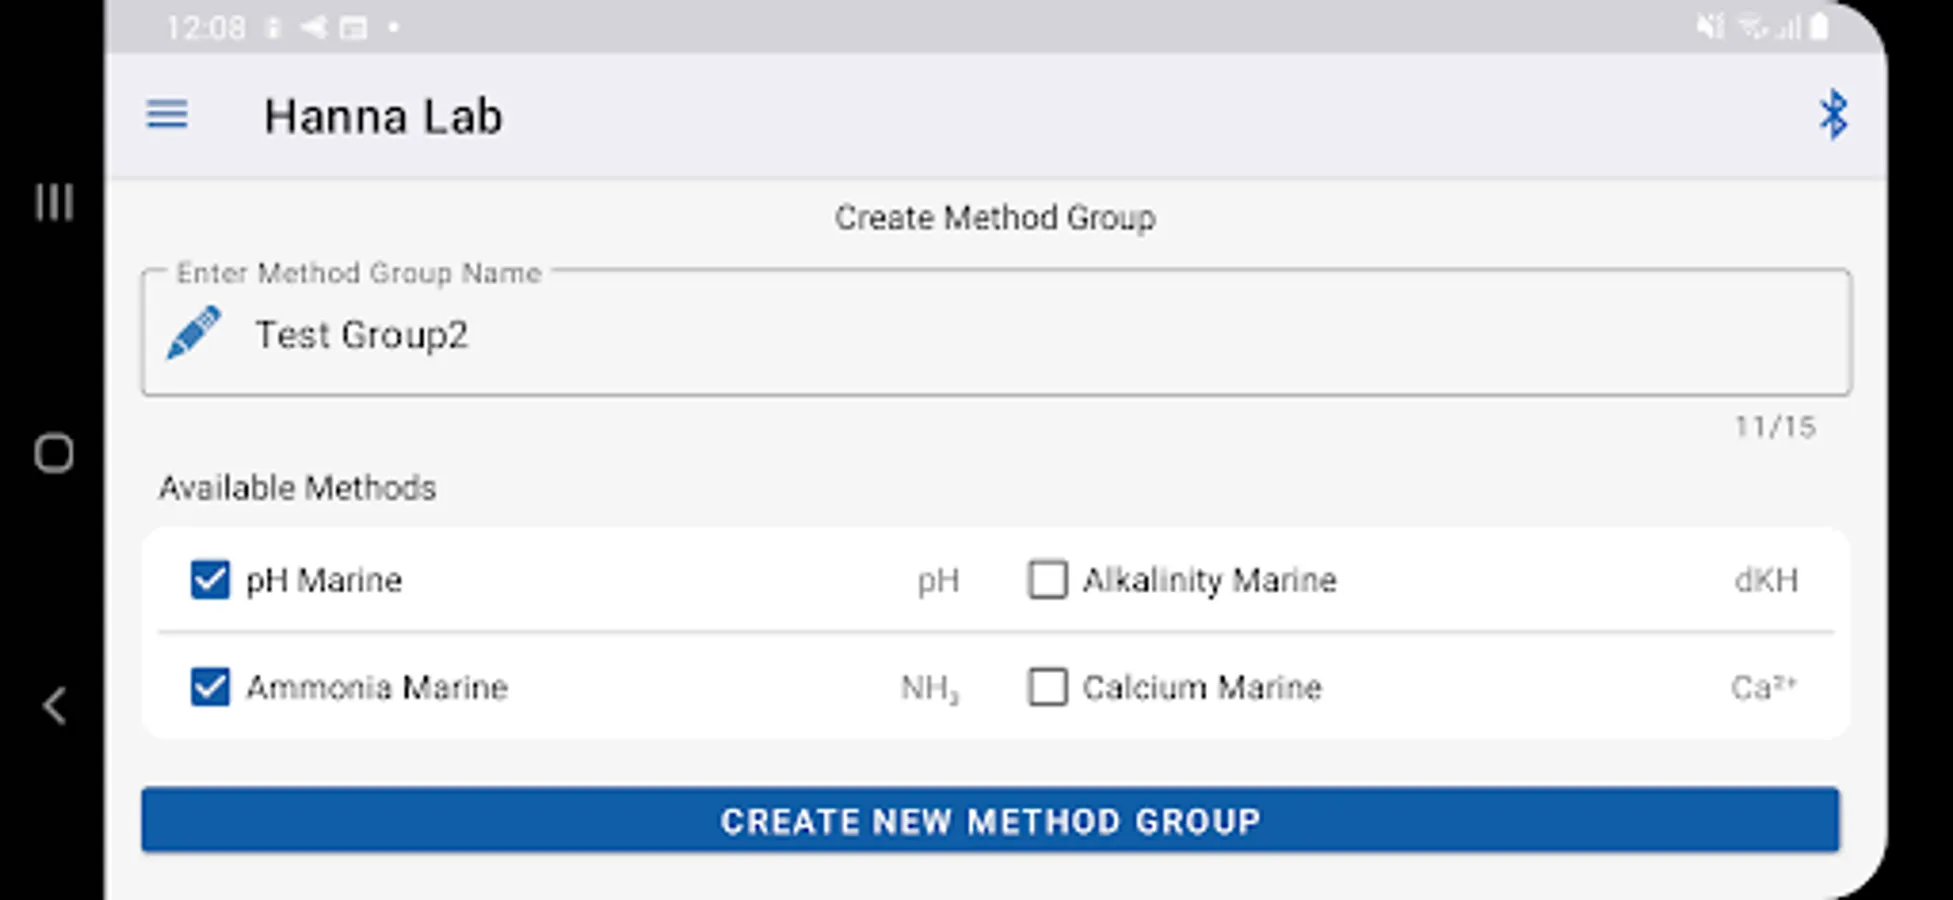Screen dimensions: 1953x900
Task: Tap the battery icon in status bar
Action: [1820, 27]
